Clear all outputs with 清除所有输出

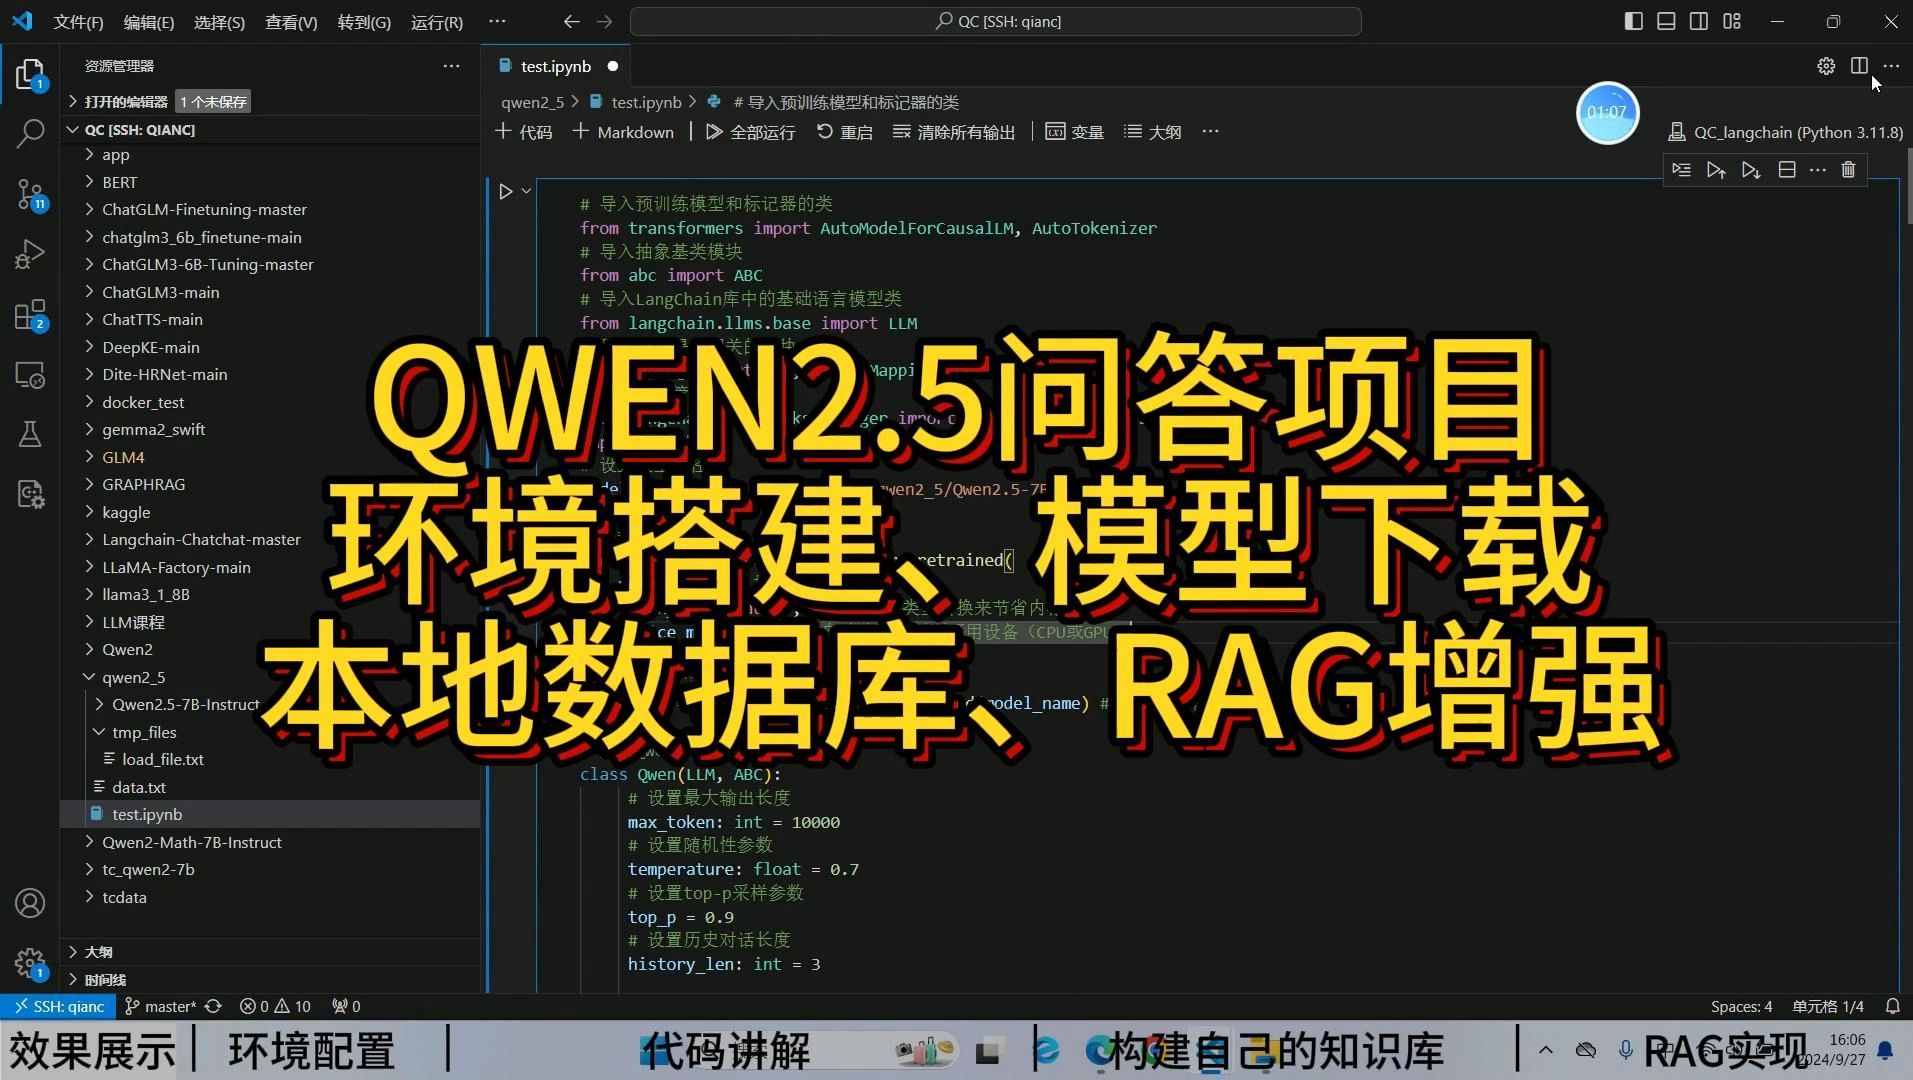953,132
